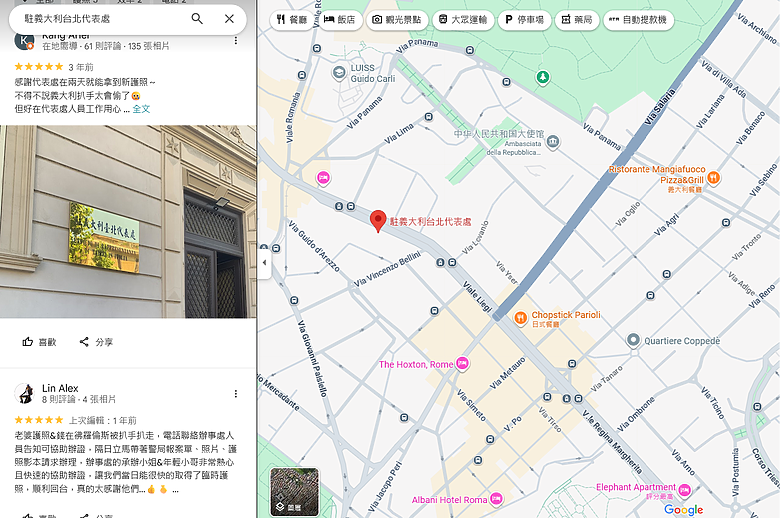Select the 自動提款機 ATM filter chip
Image resolution: width=780 pixels, height=518 pixels.
[638, 20]
